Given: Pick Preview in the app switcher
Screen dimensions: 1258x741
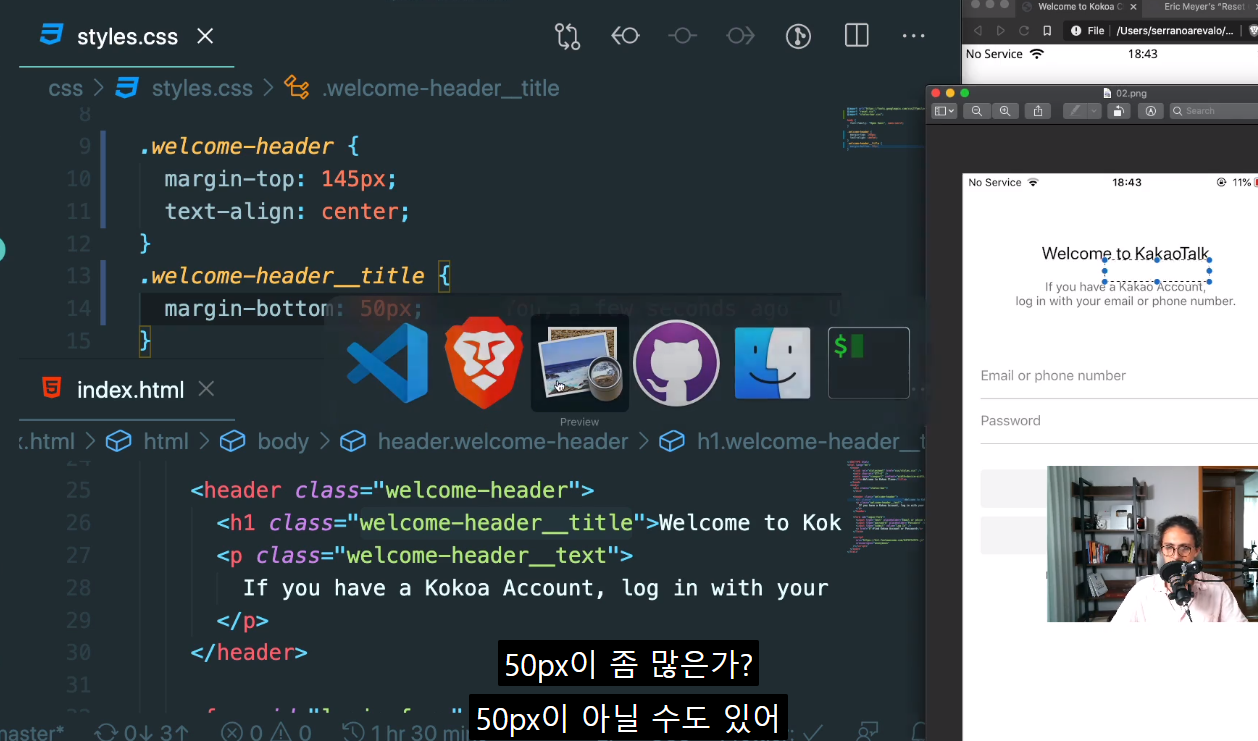Looking at the screenshot, I should pos(580,362).
